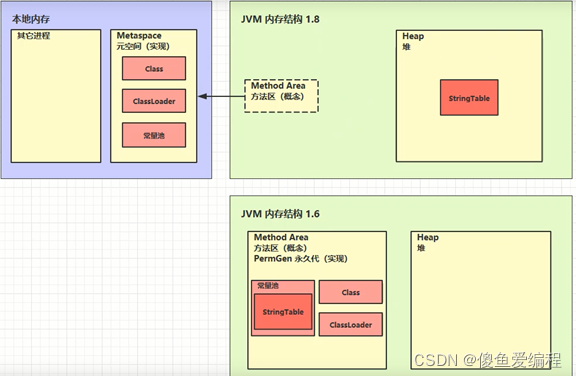Click the PermGen 永久代（实现） text
Screen dimensions: 577x378
301,259
